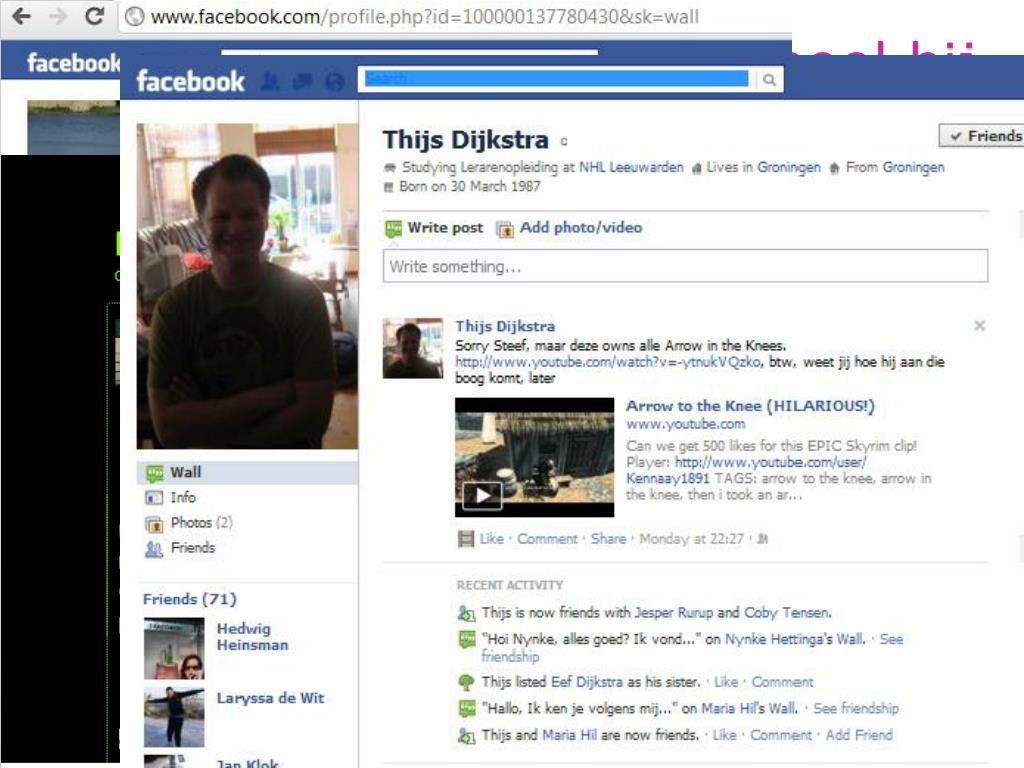Click the Friends people icon in sidebar

point(154,549)
